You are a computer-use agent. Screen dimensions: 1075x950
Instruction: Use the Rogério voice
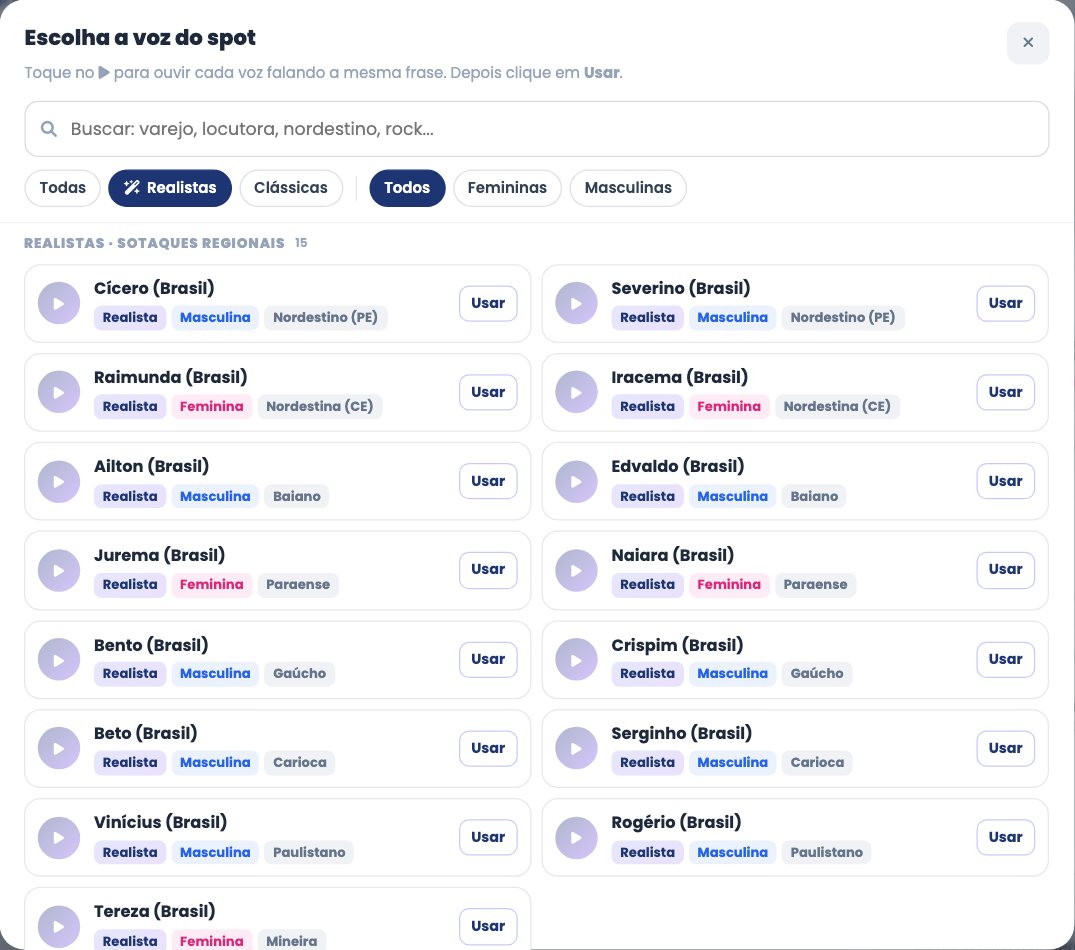1005,838
